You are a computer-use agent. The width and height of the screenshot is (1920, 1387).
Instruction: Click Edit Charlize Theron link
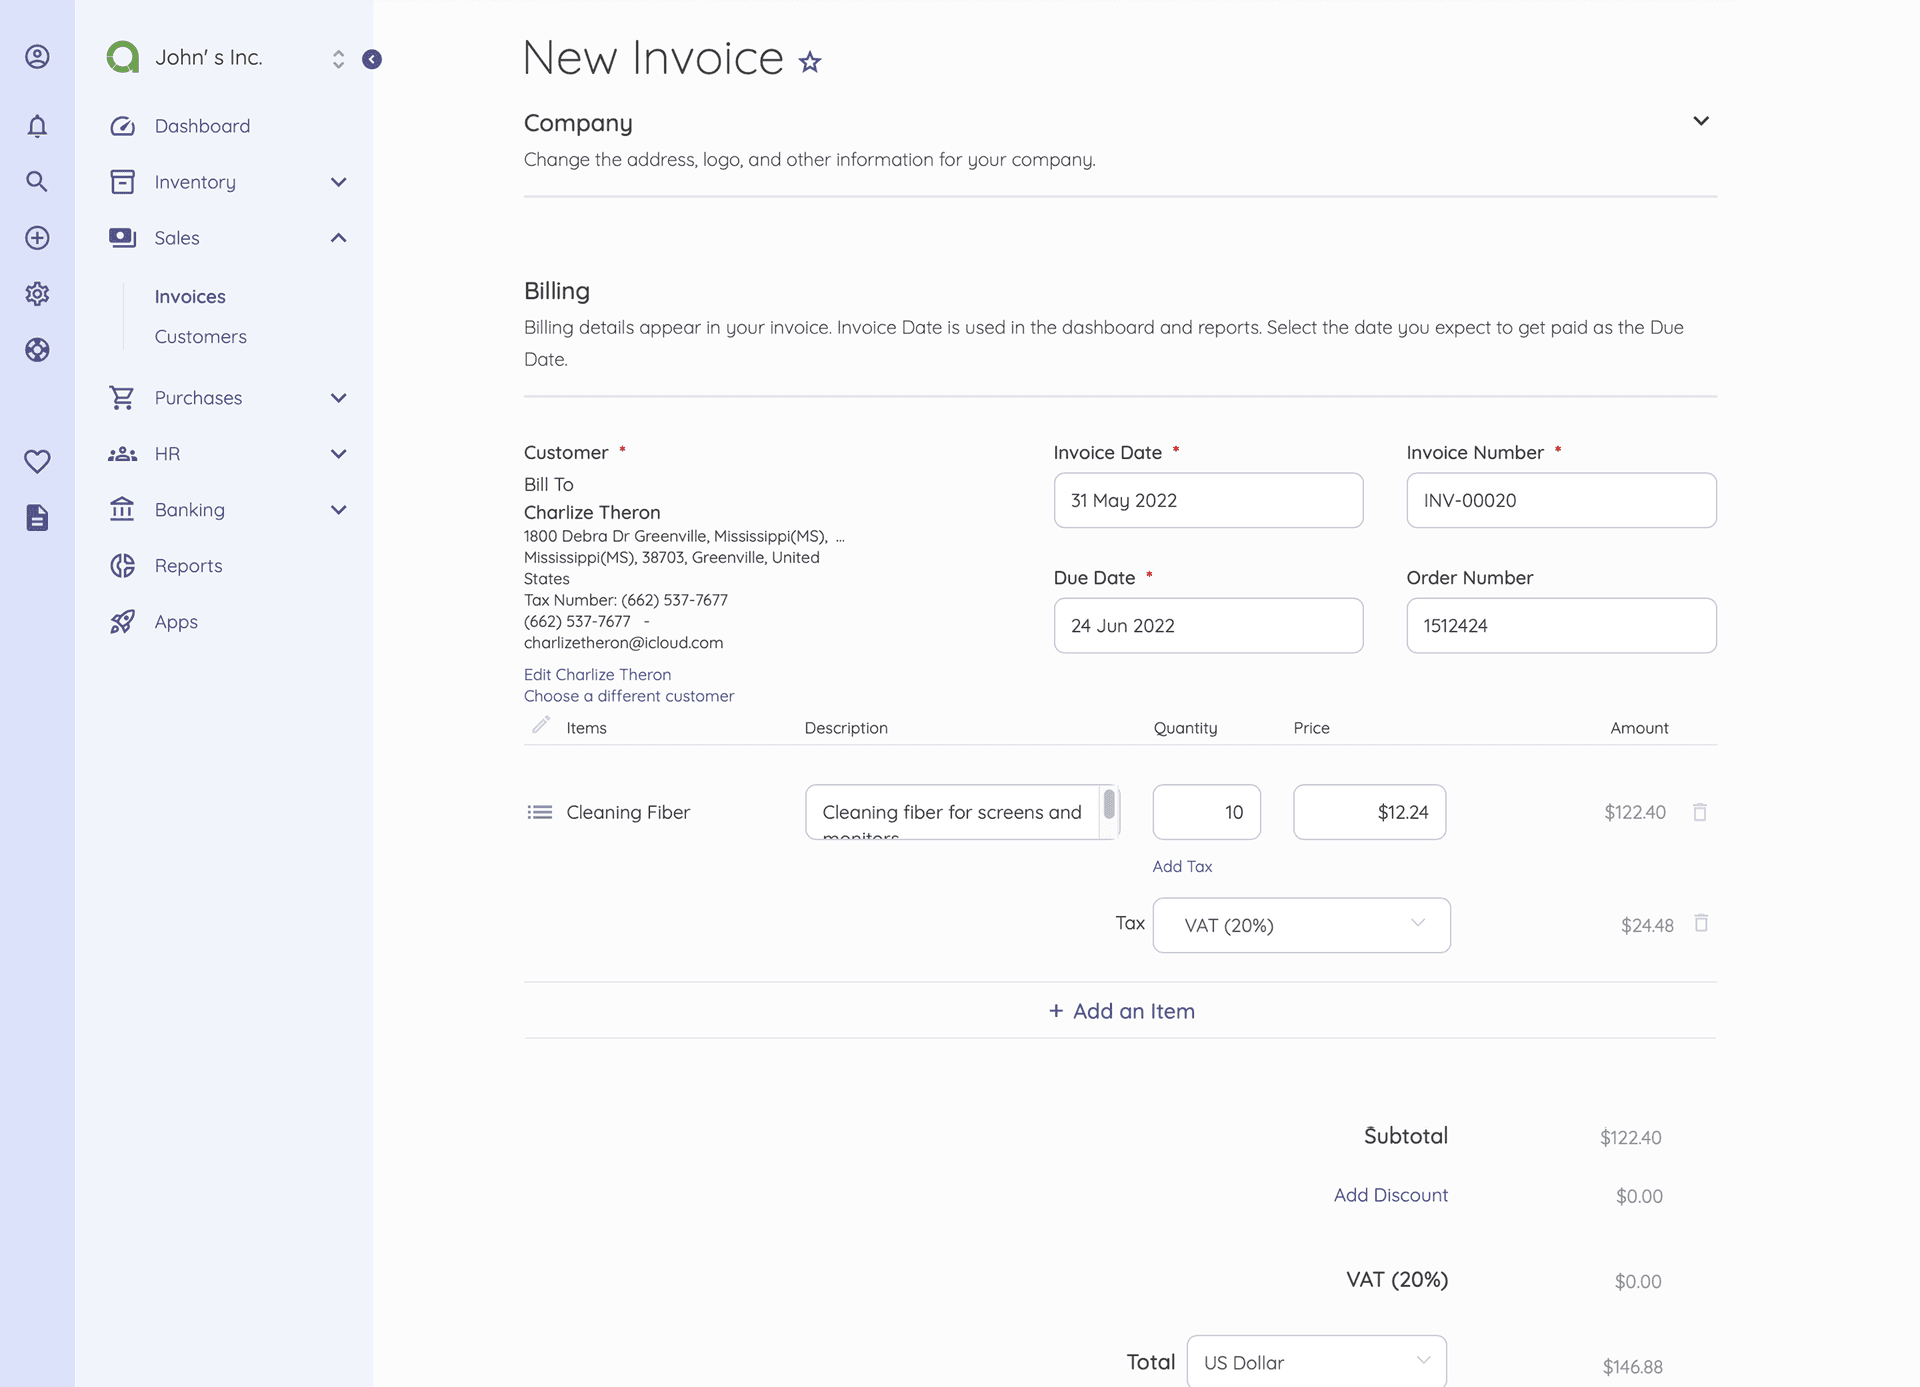596,674
